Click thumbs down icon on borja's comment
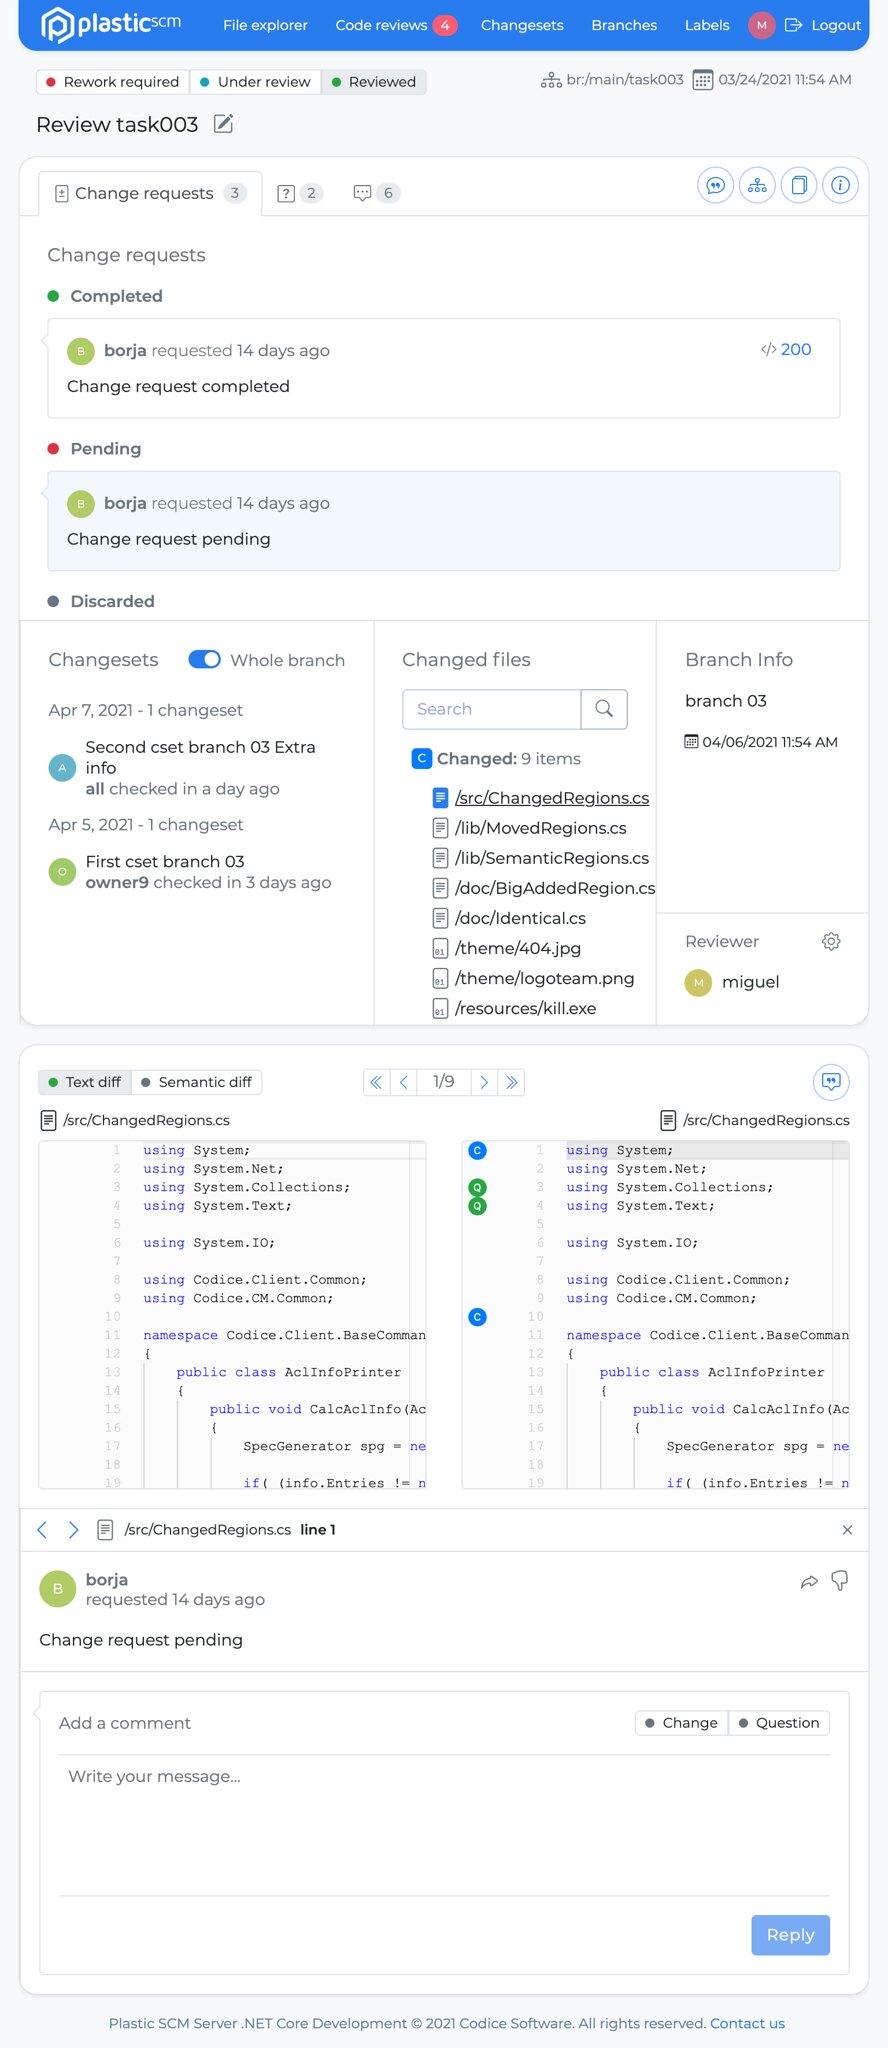Screen dimensions: 888x2048 click(840, 1581)
